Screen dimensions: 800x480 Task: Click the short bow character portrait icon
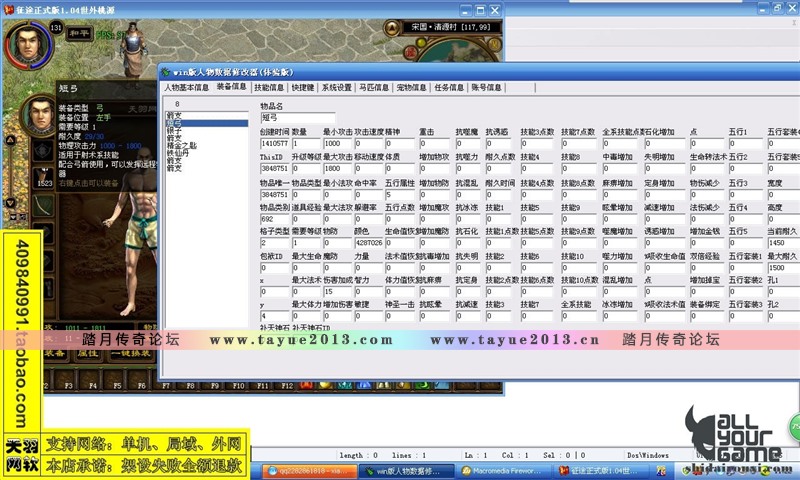pos(37,117)
